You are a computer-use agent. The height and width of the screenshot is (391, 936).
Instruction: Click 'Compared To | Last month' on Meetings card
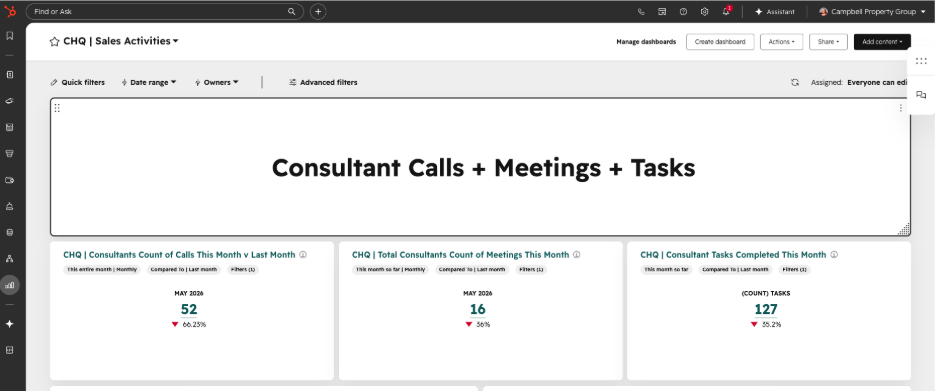[x=472, y=270]
